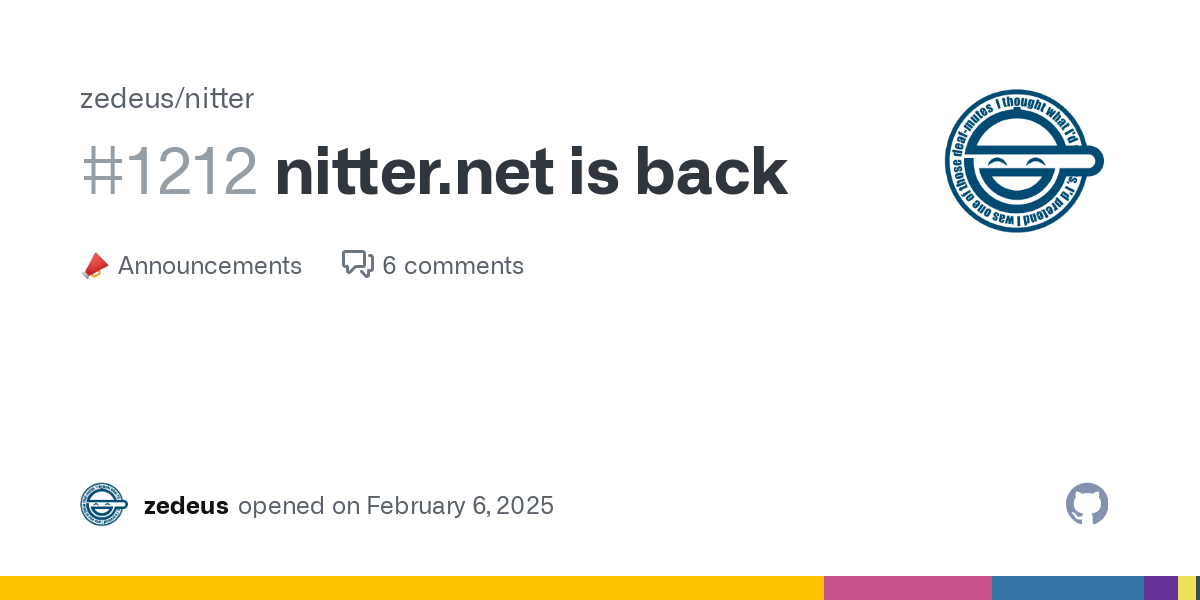Select the pink language bar segment

[x=907, y=588]
